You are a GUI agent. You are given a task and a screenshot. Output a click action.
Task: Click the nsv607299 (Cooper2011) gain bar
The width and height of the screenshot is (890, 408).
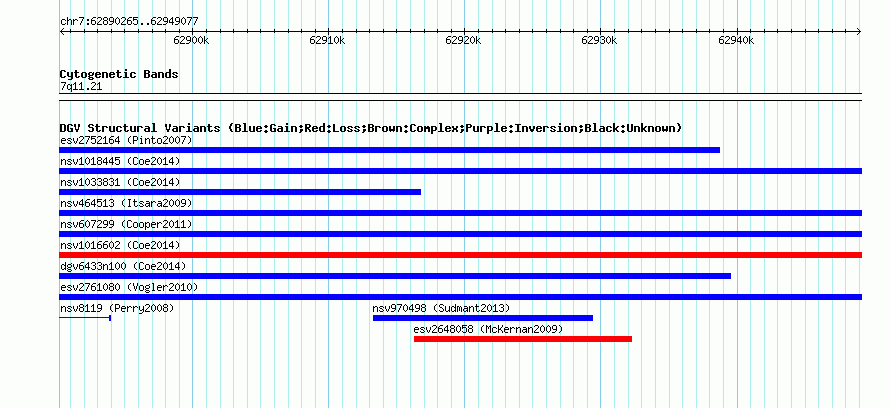(461, 234)
